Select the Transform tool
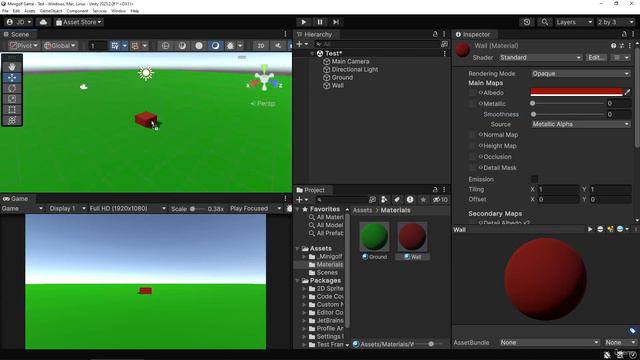This screenshot has height=360, width=640. coord(12,120)
